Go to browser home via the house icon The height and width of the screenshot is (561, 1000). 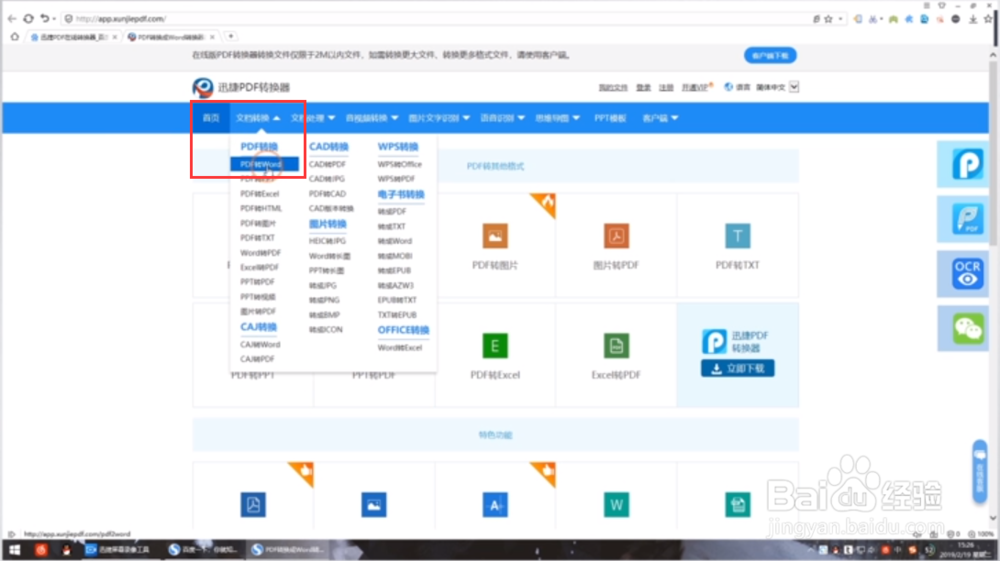pyautogui.click(x=15, y=37)
